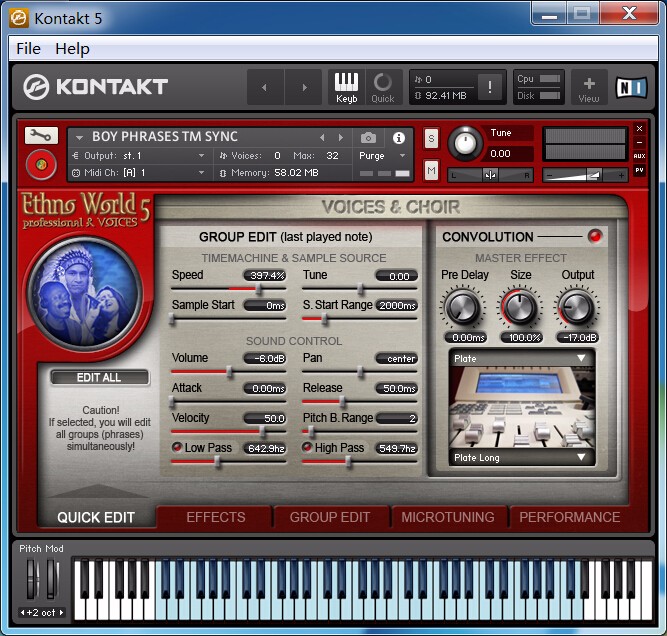Toggle the Convolution red LED switch
The height and width of the screenshot is (636, 667).
point(595,236)
